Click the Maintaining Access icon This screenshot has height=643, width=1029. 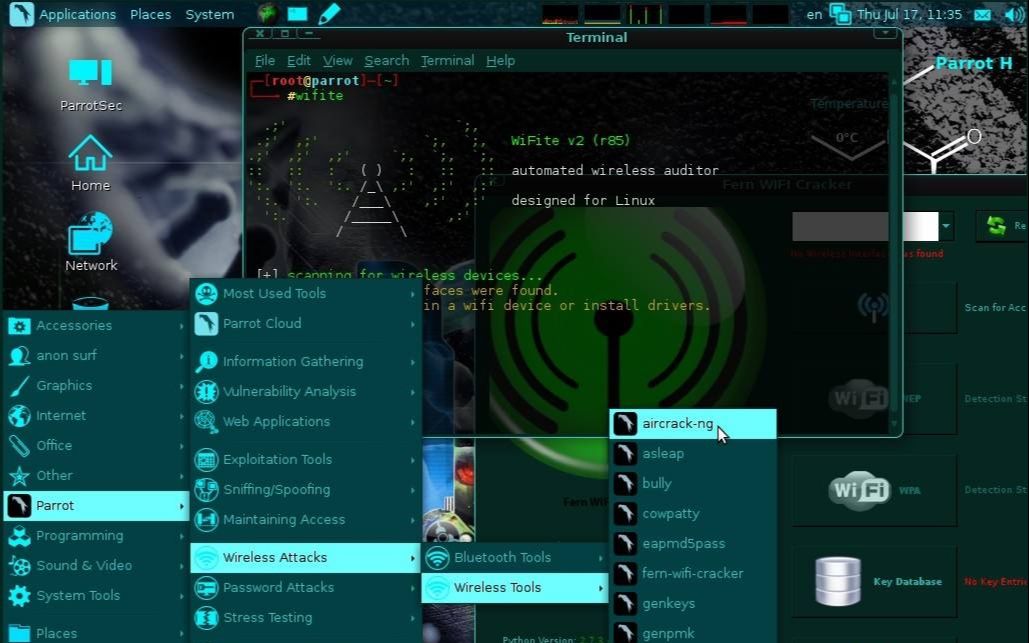coord(206,520)
